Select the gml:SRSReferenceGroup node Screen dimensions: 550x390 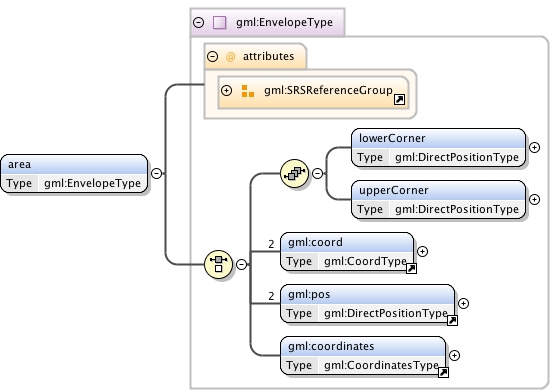[x=313, y=93]
